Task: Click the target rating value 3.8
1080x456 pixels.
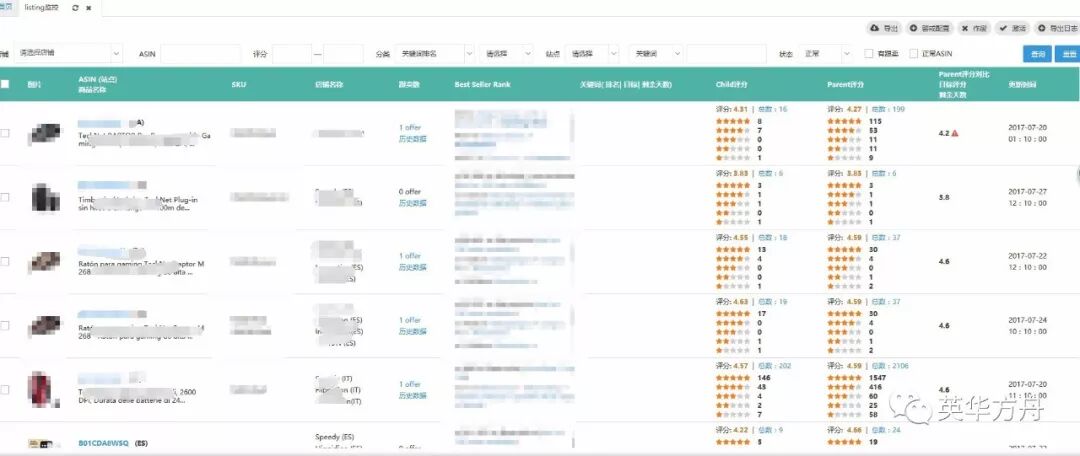Action: 944,197
